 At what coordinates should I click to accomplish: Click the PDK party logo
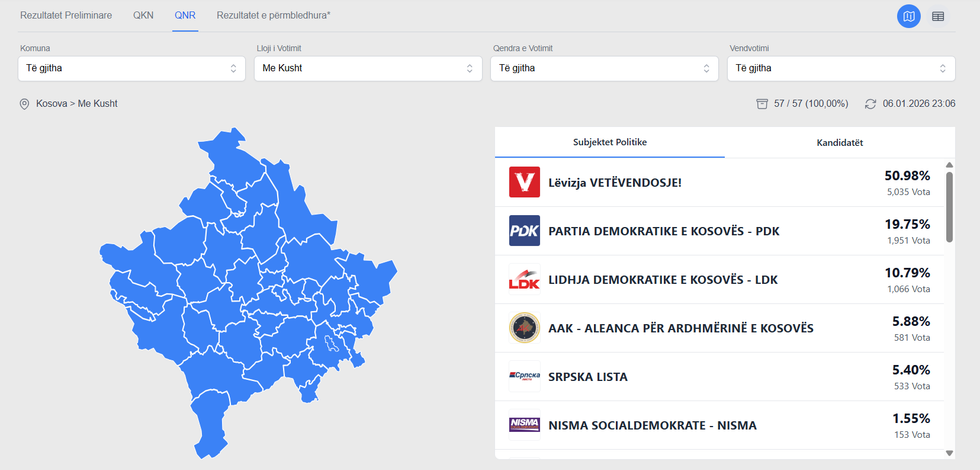click(524, 231)
